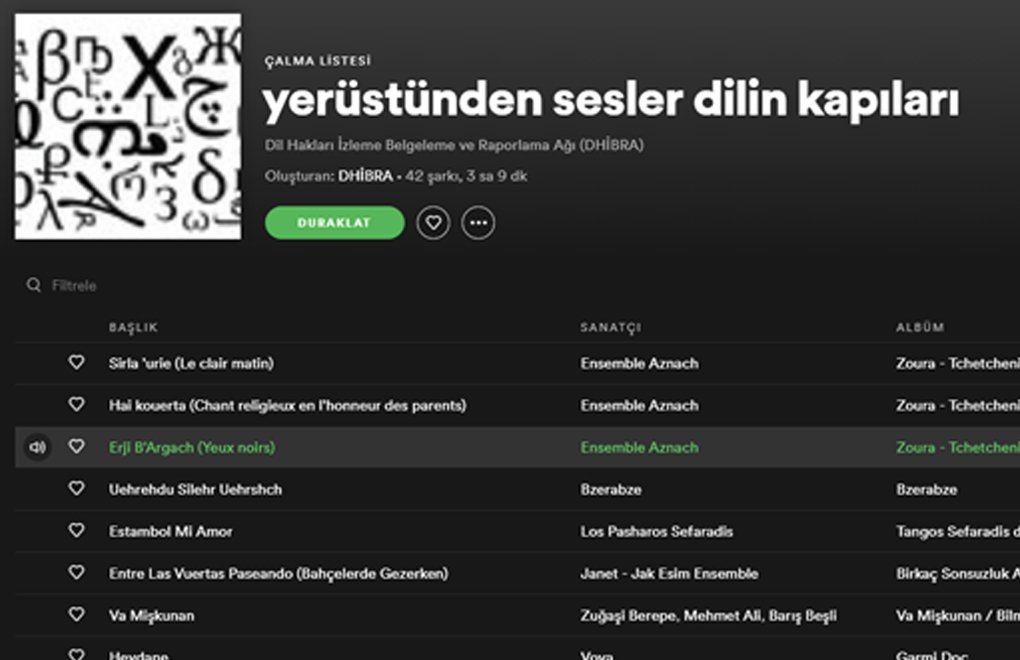The image size is (1020, 660).
Task: Like Entre Las Vuertas Paseando track
Action: [76, 573]
